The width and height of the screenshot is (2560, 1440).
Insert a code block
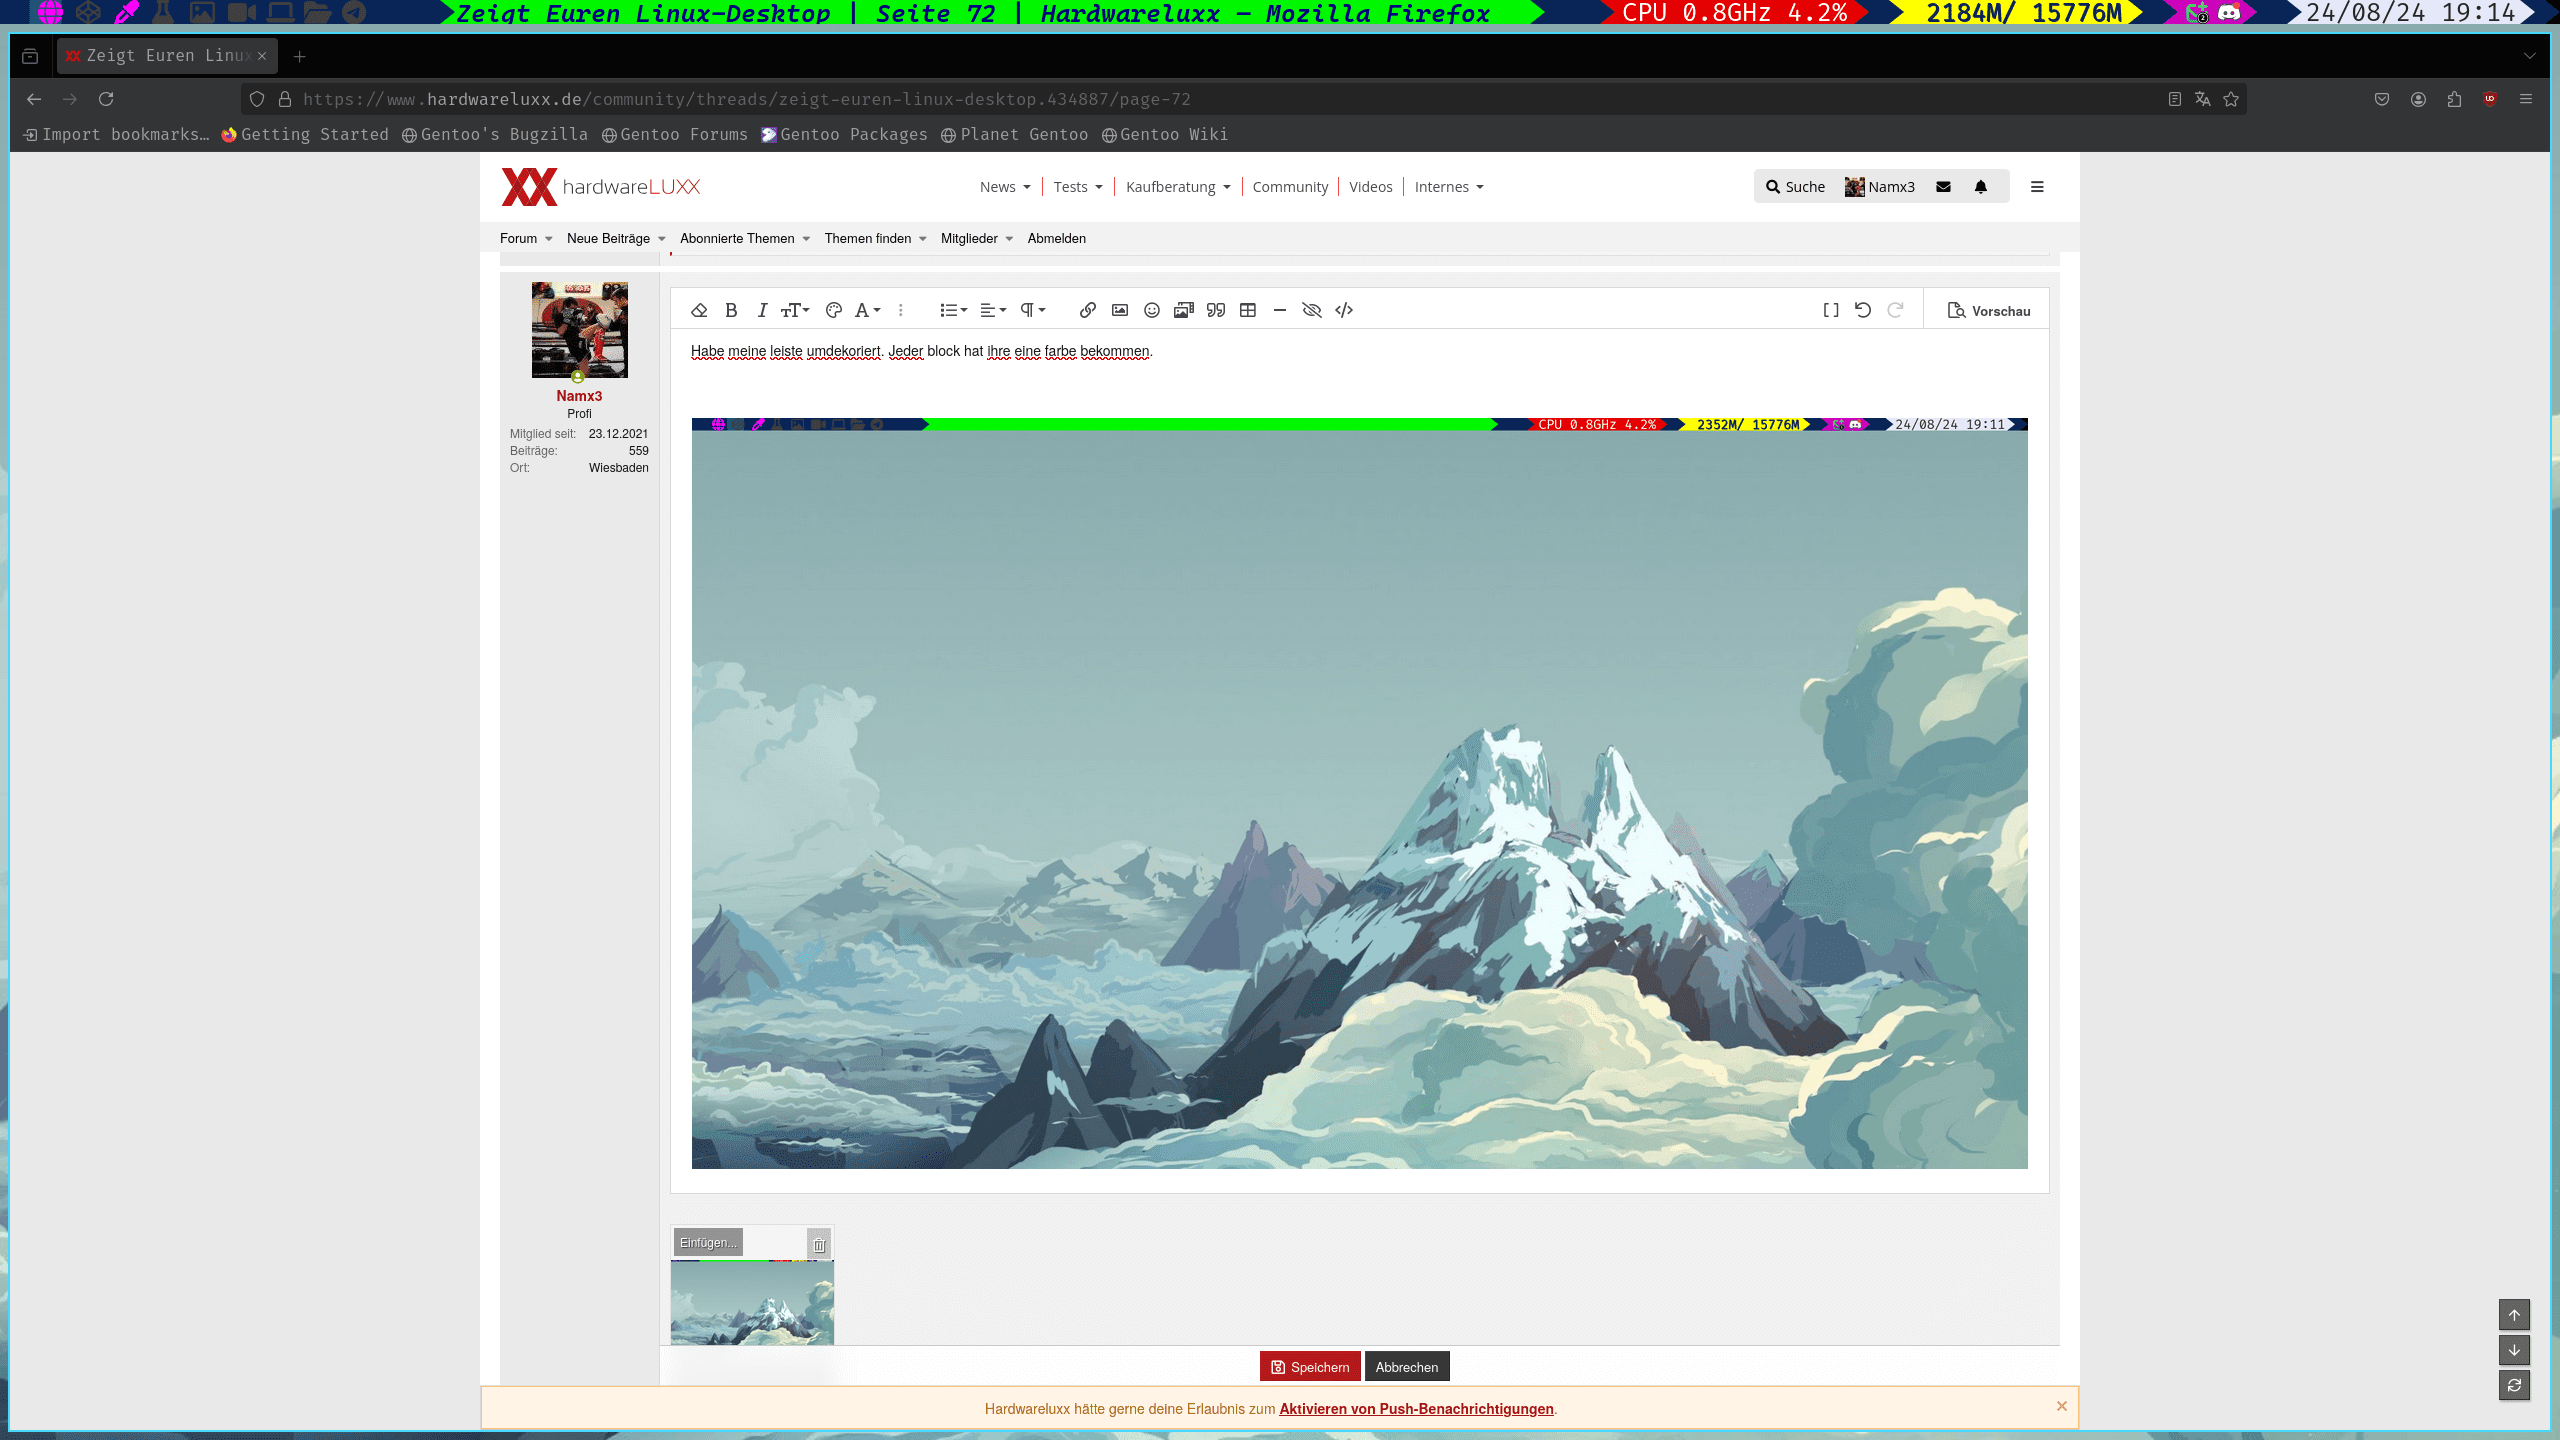click(x=1344, y=311)
